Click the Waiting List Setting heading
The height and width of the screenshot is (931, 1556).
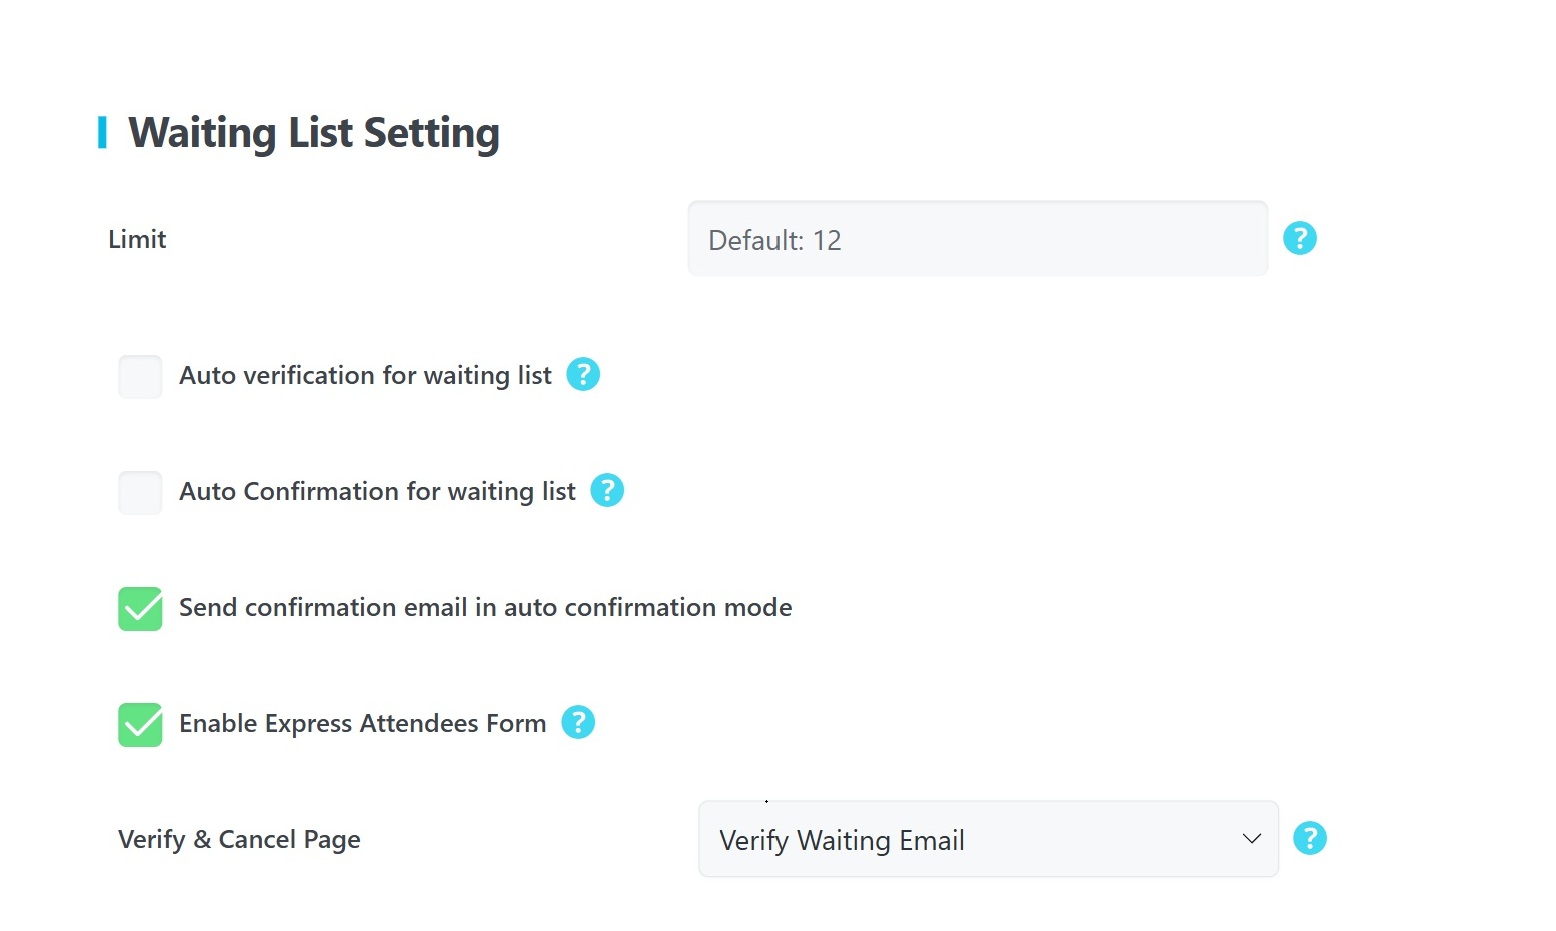(x=313, y=131)
